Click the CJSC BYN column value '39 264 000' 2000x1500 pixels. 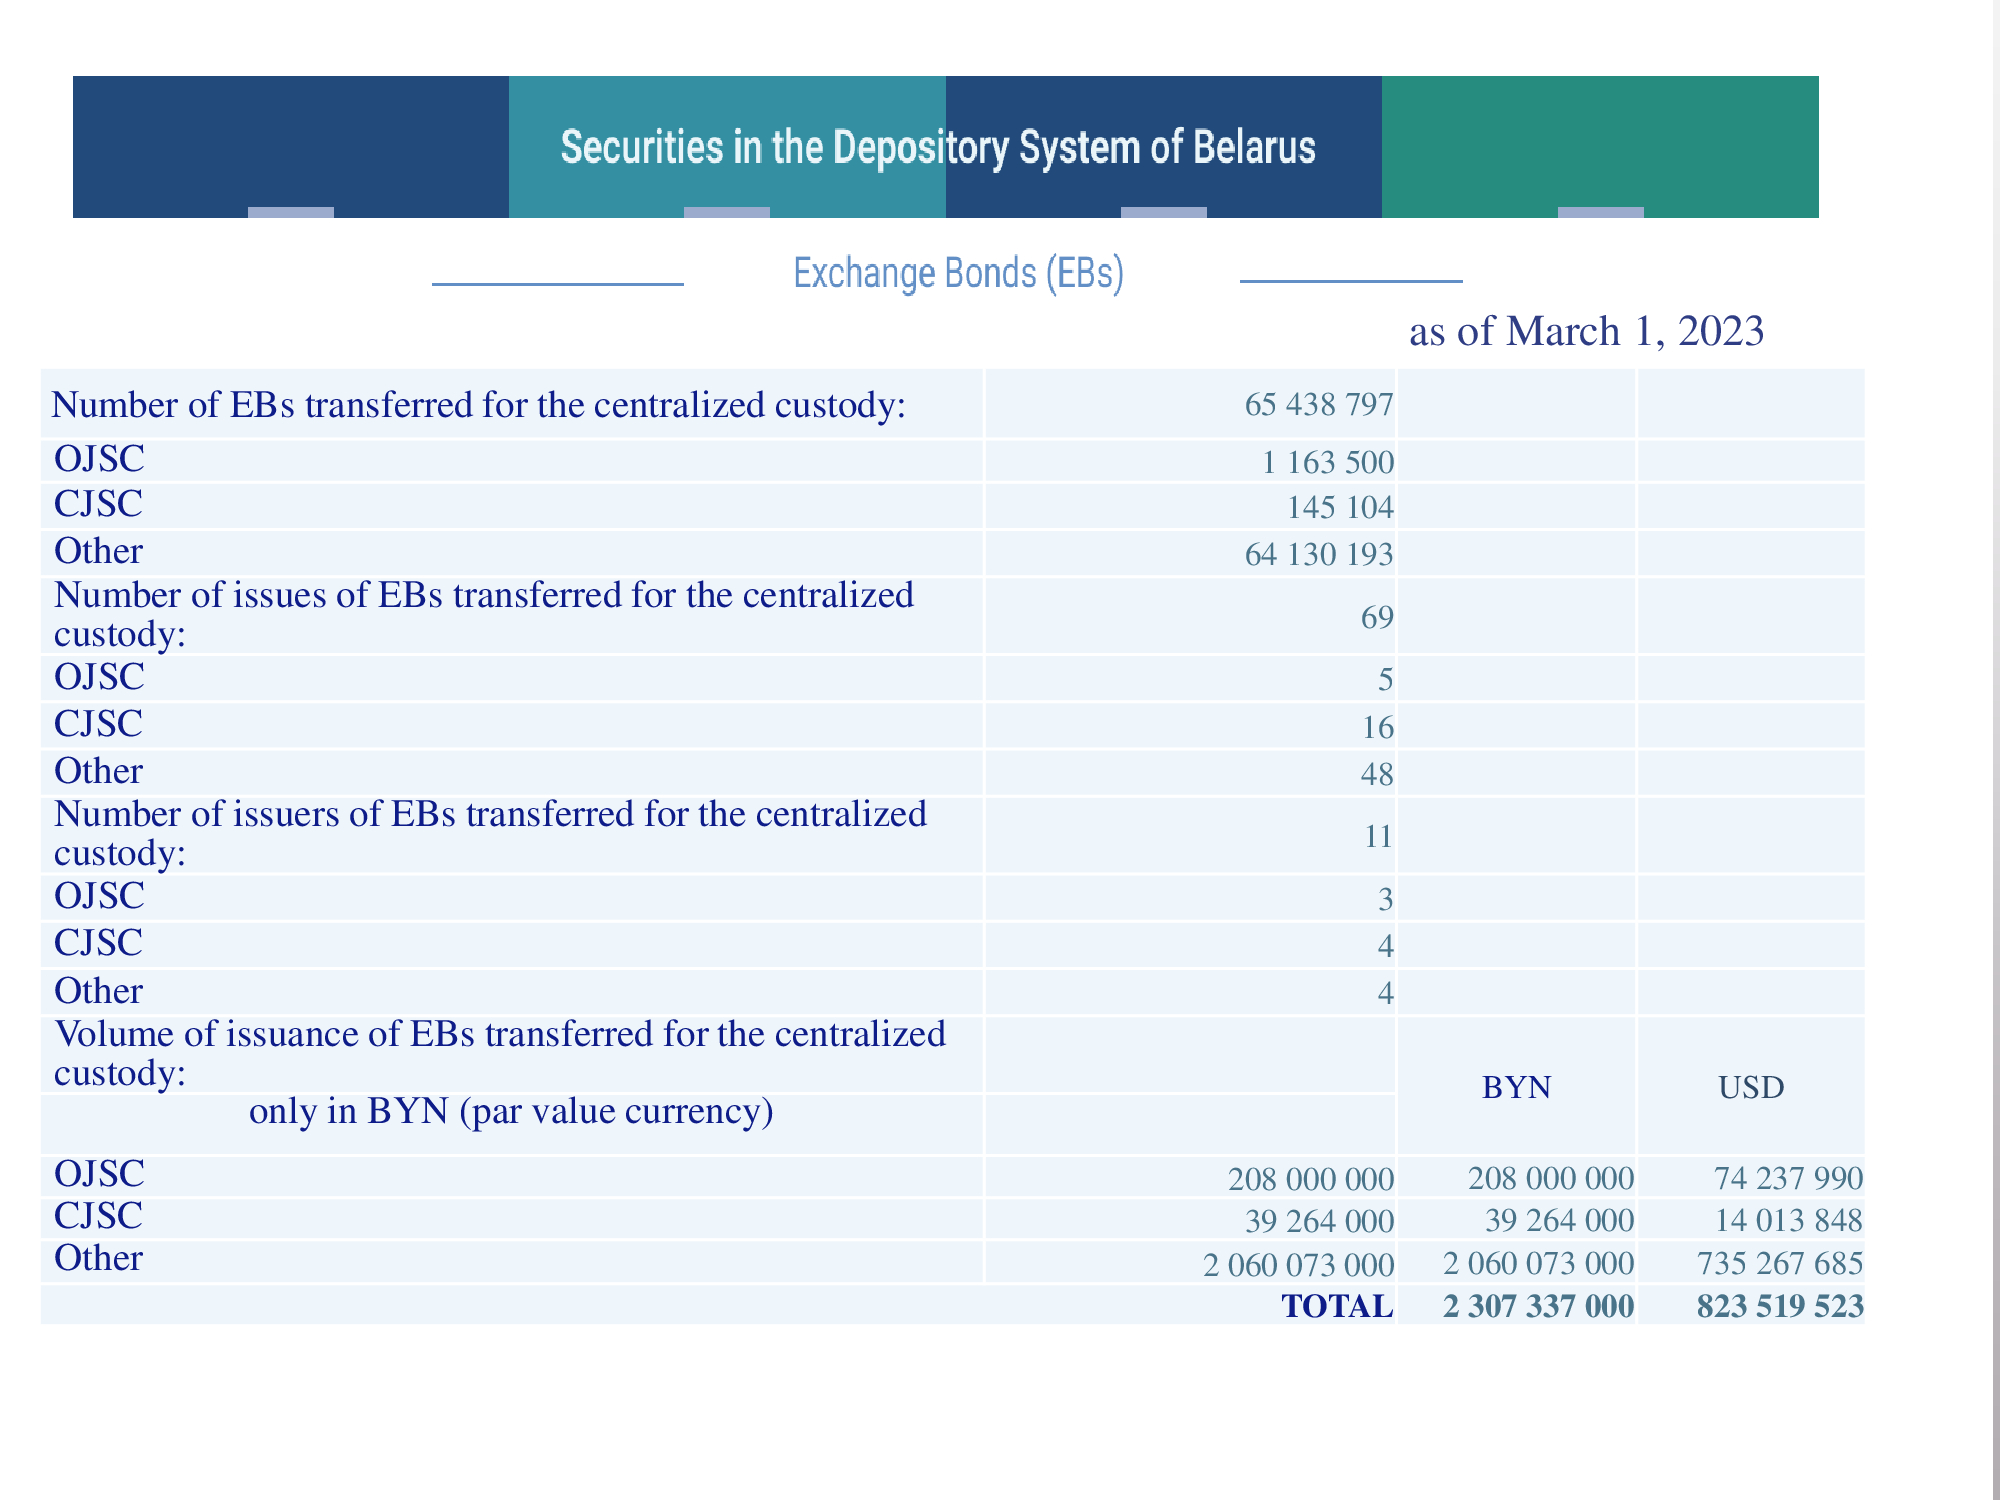click(x=1560, y=1221)
